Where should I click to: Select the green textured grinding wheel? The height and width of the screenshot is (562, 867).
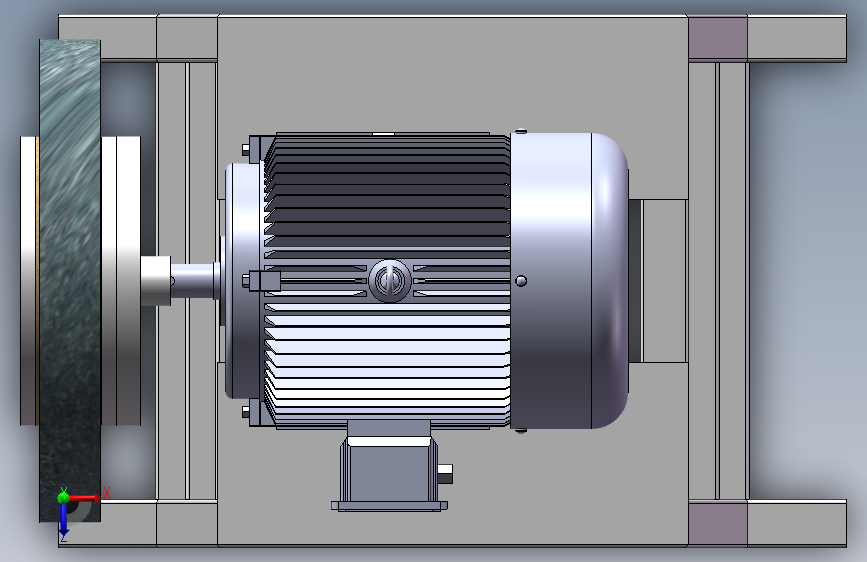tap(70, 280)
